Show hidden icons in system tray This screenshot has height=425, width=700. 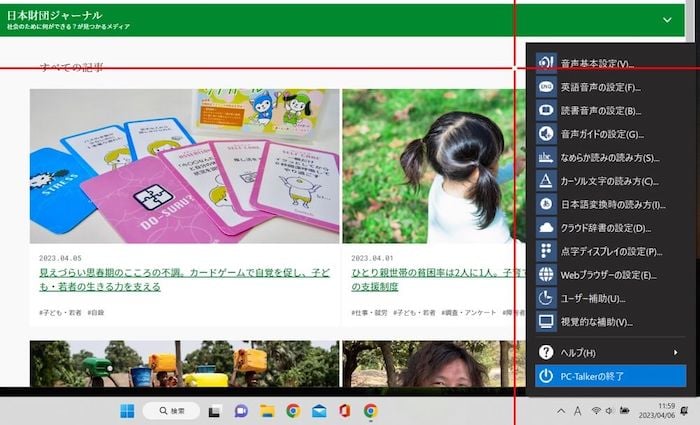561,411
